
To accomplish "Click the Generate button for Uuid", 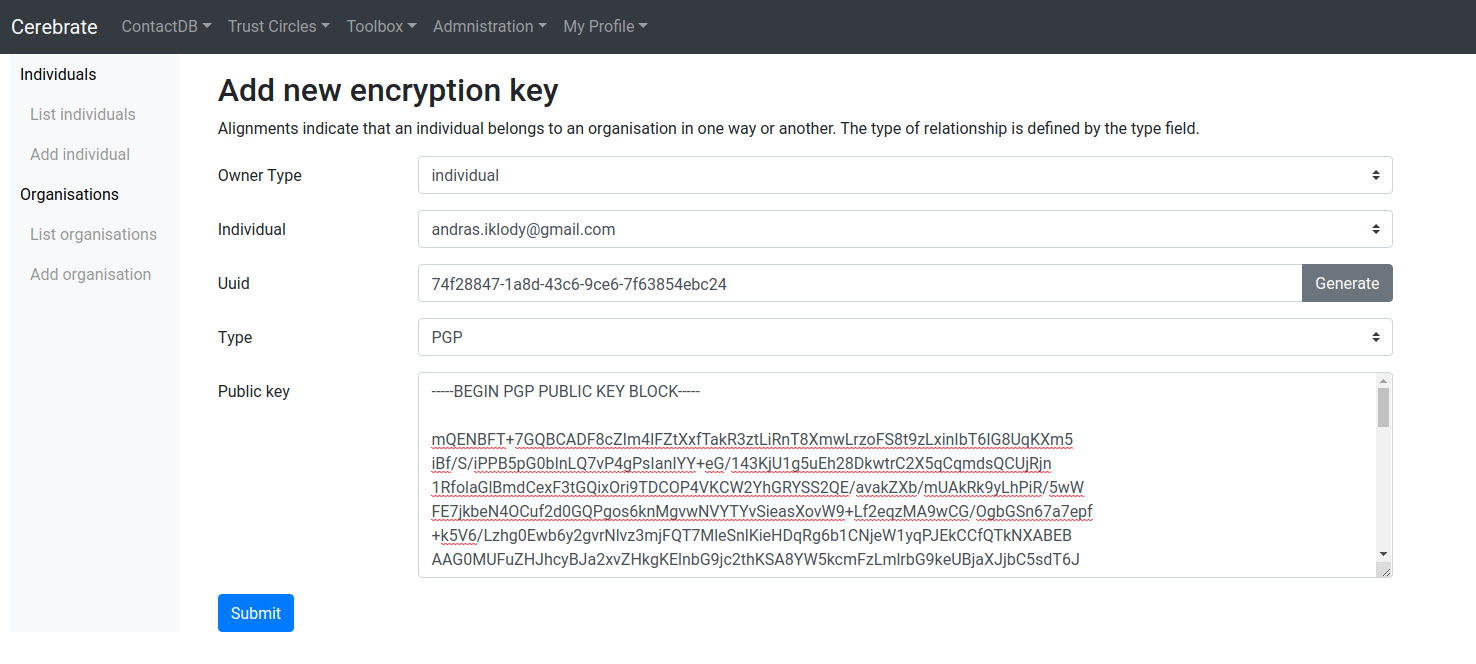I will tap(1346, 283).
